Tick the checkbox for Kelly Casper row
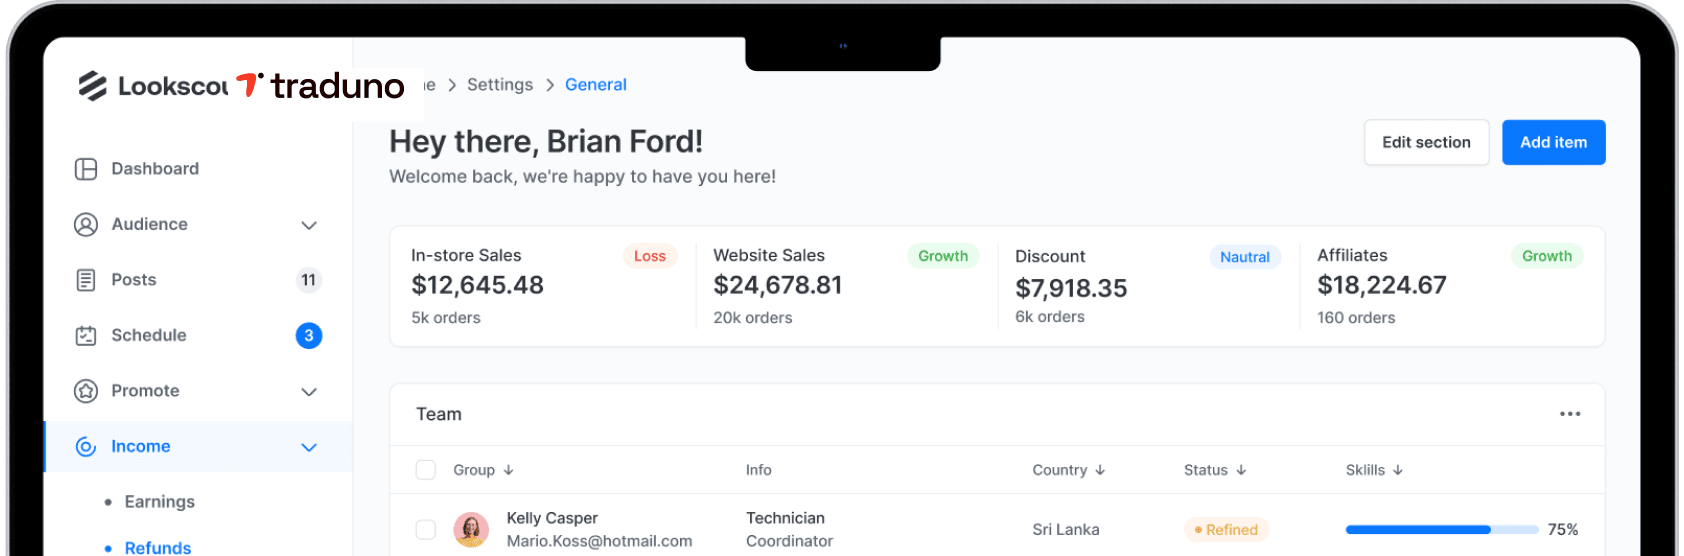Image resolution: width=1684 pixels, height=556 pixels. point(426,529)
